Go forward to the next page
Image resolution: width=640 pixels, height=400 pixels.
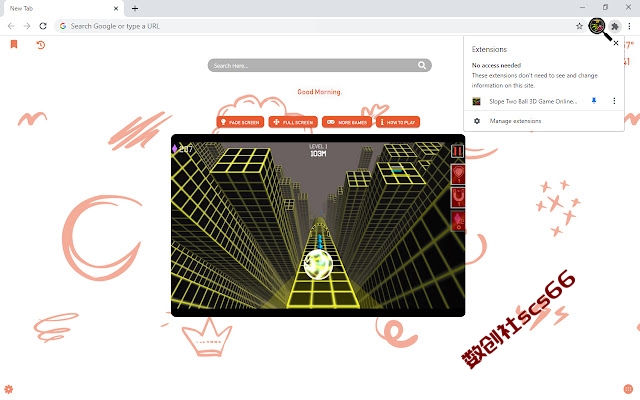pos(27,26)
